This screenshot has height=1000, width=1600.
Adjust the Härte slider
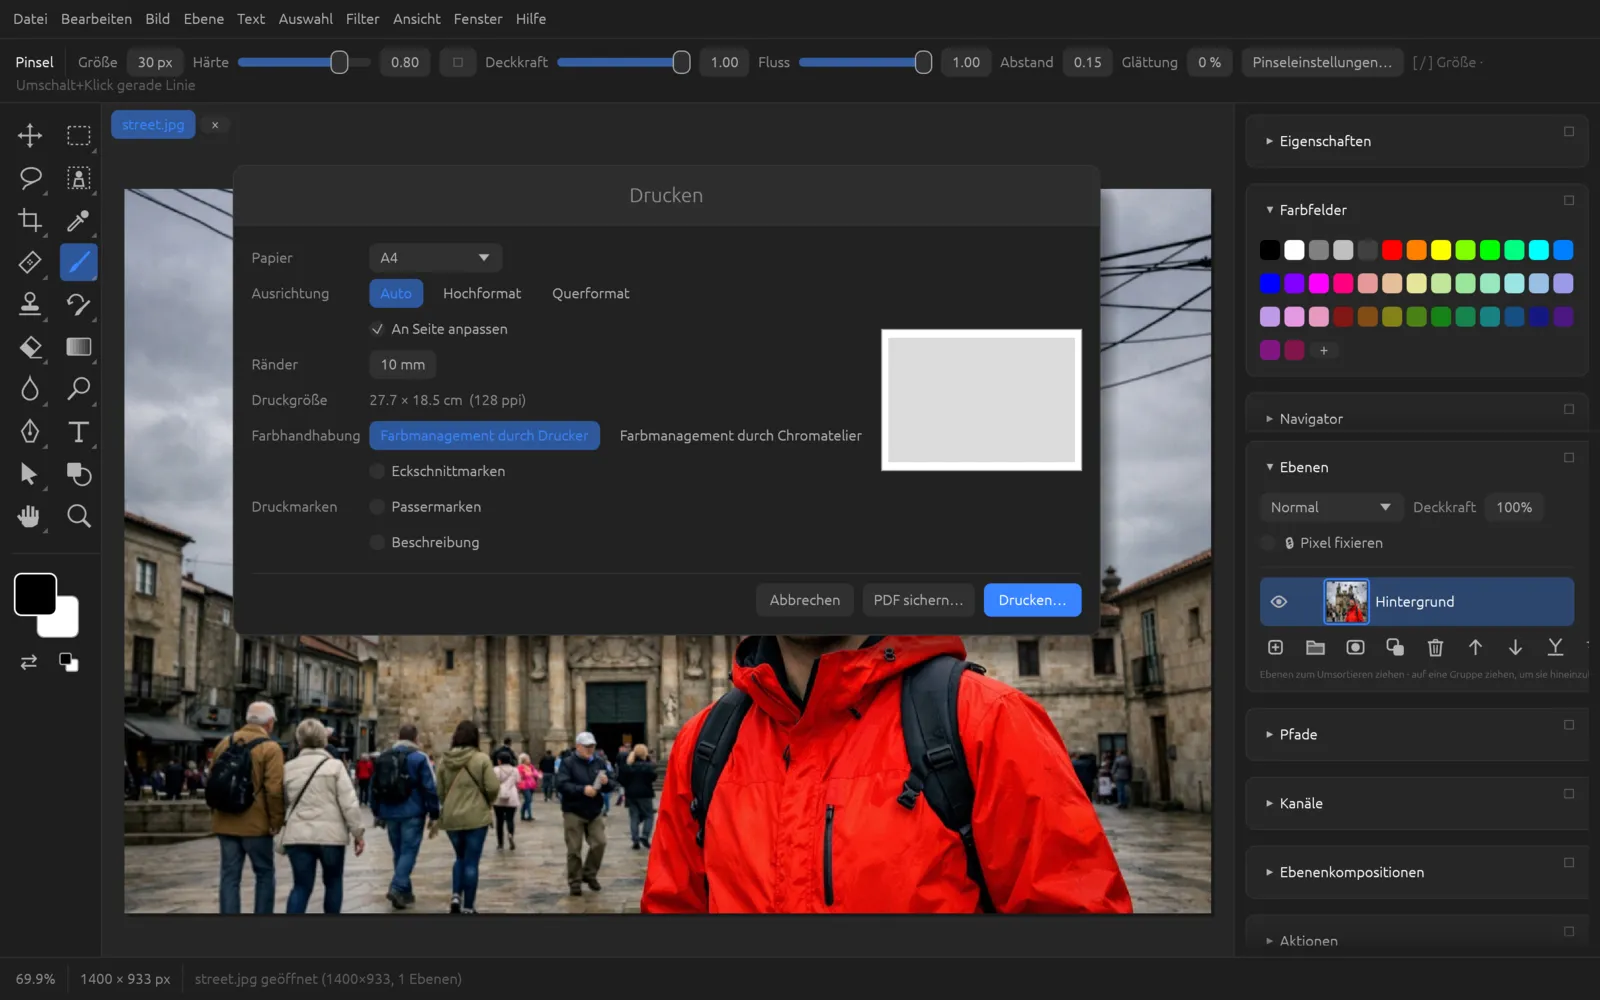(x=304, y=62)
